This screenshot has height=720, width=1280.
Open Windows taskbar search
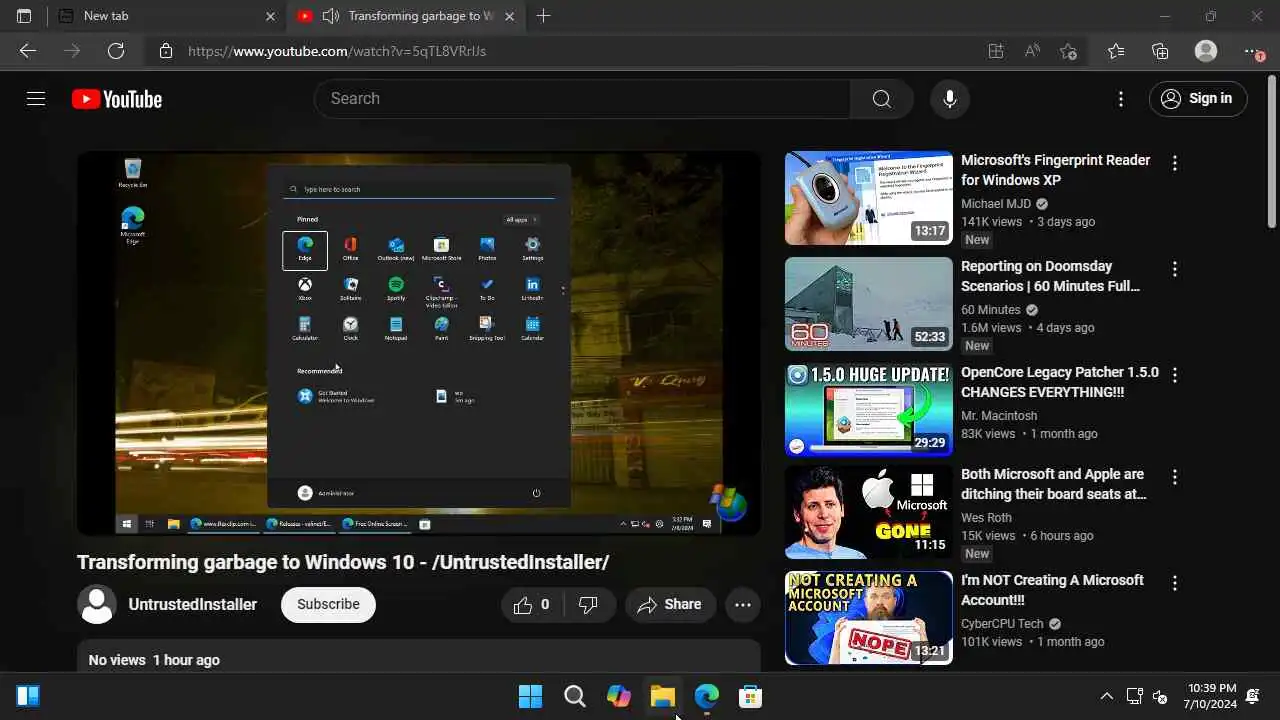(575, 696)
